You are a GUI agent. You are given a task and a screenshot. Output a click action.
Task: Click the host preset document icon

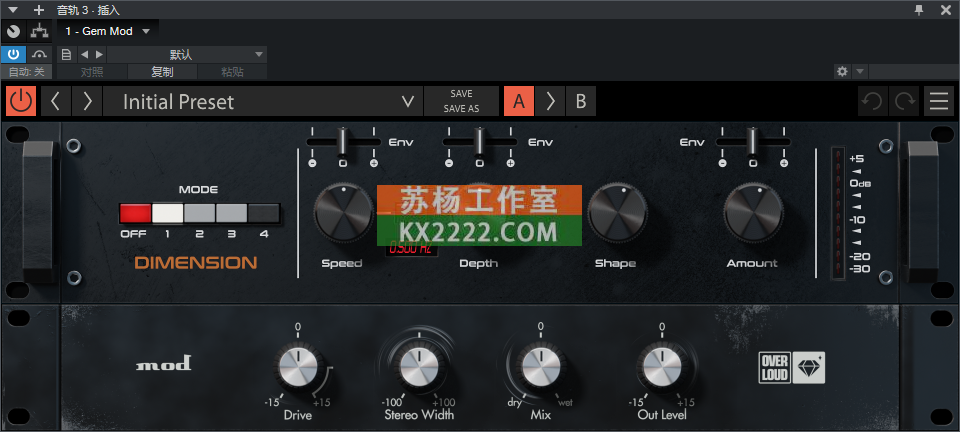(x=67, y=54)
